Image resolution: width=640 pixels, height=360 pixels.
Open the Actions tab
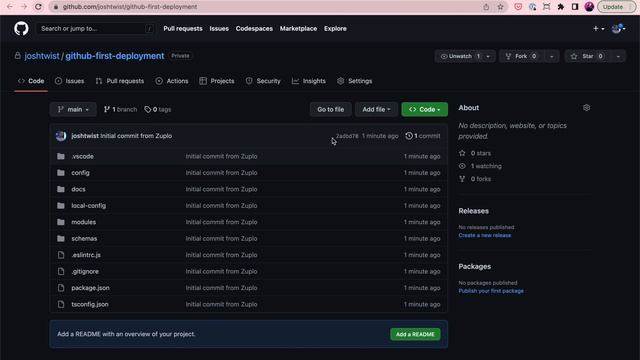pos(172,81)
